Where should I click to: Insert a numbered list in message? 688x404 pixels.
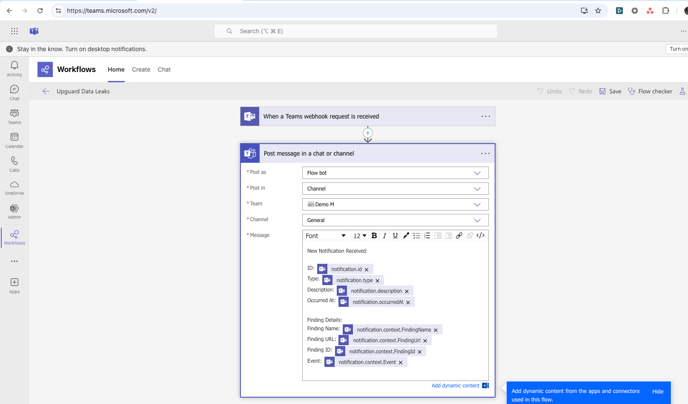427,236
